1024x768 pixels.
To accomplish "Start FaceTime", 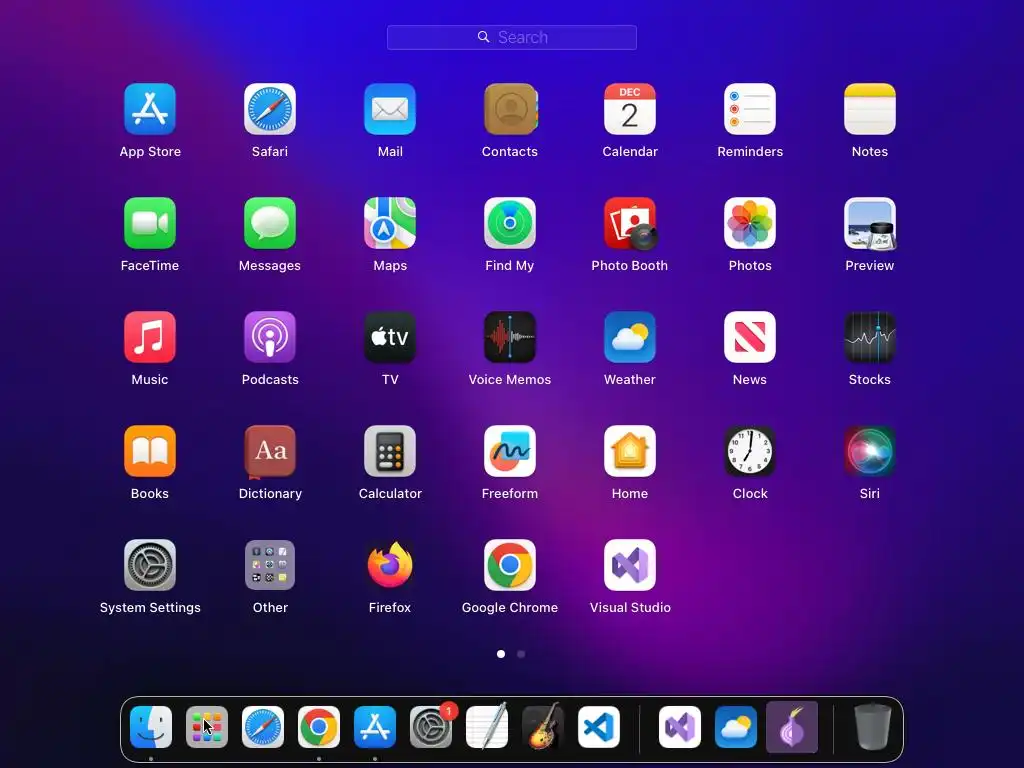I will (x=150, y=223).
